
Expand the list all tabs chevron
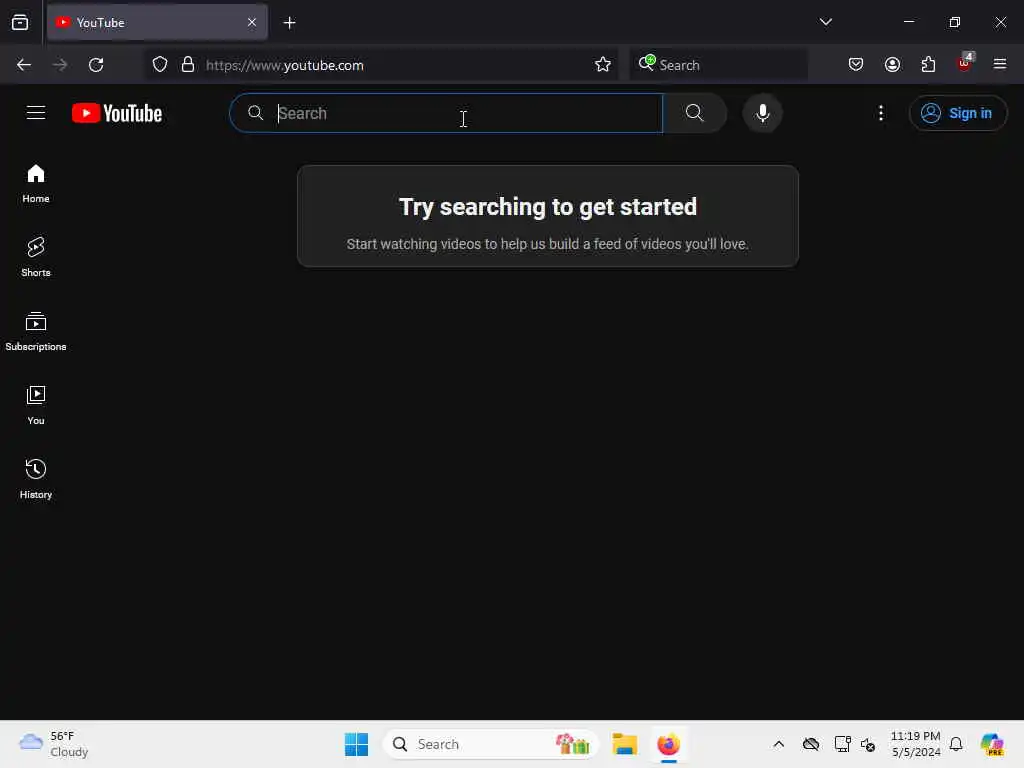(x=825, y=22)
